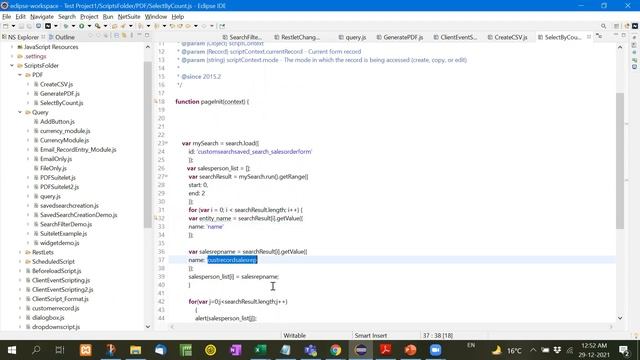Open the NetSuite menu
The width and height of the screenshot is (640, 360).
click(x=129, y=17)
